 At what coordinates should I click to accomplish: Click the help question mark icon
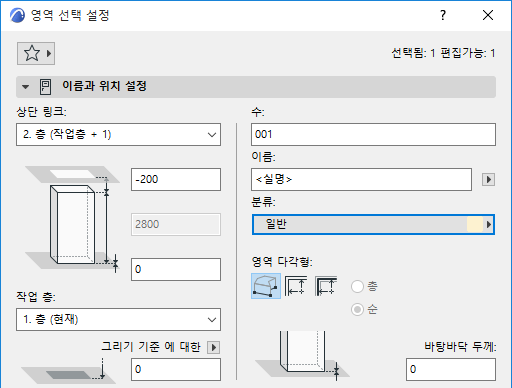click(x=443, y=15)
